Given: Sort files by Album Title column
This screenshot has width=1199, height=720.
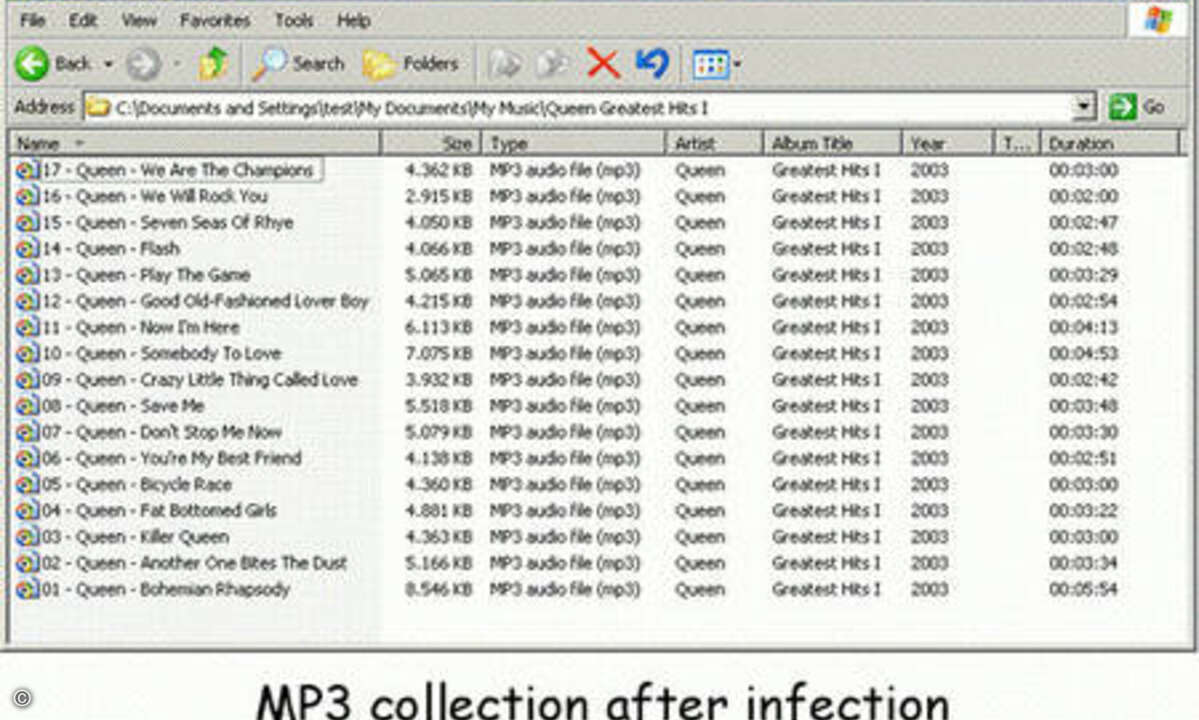Looking at the screenshot, I should point(832,143).
